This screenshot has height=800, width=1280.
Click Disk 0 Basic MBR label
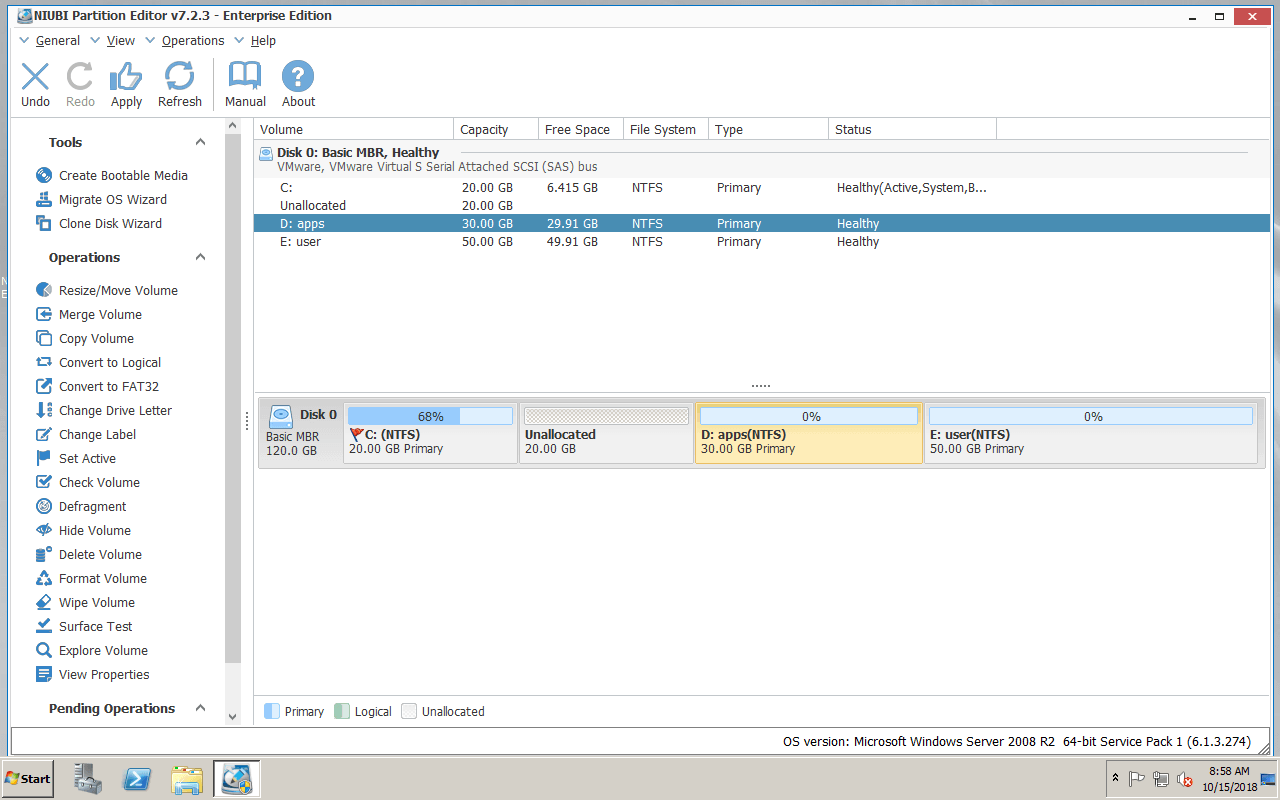pos(302,431)
